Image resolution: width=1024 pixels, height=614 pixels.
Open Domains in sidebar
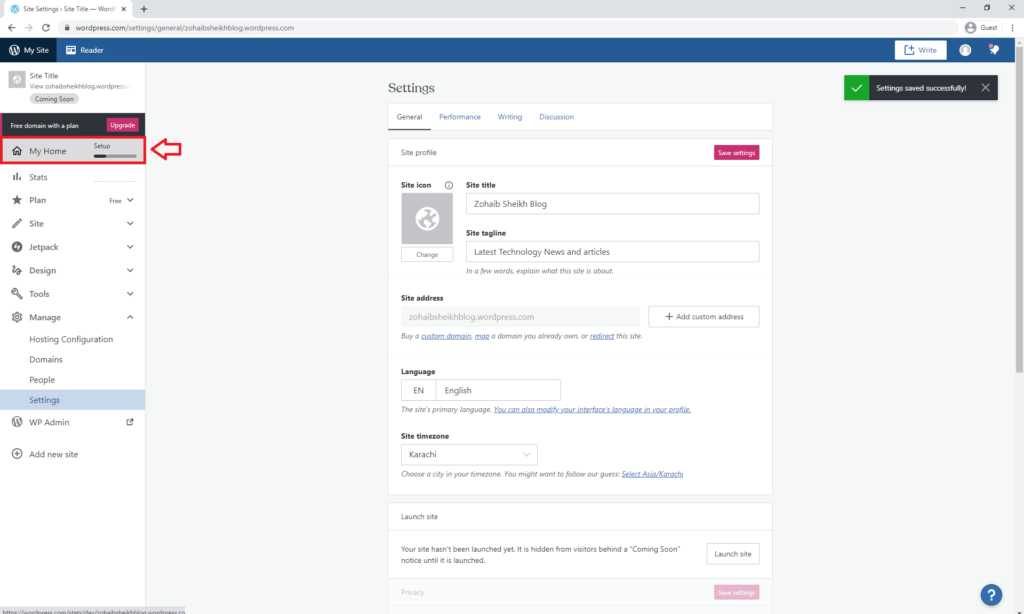(x=46, y=359)
